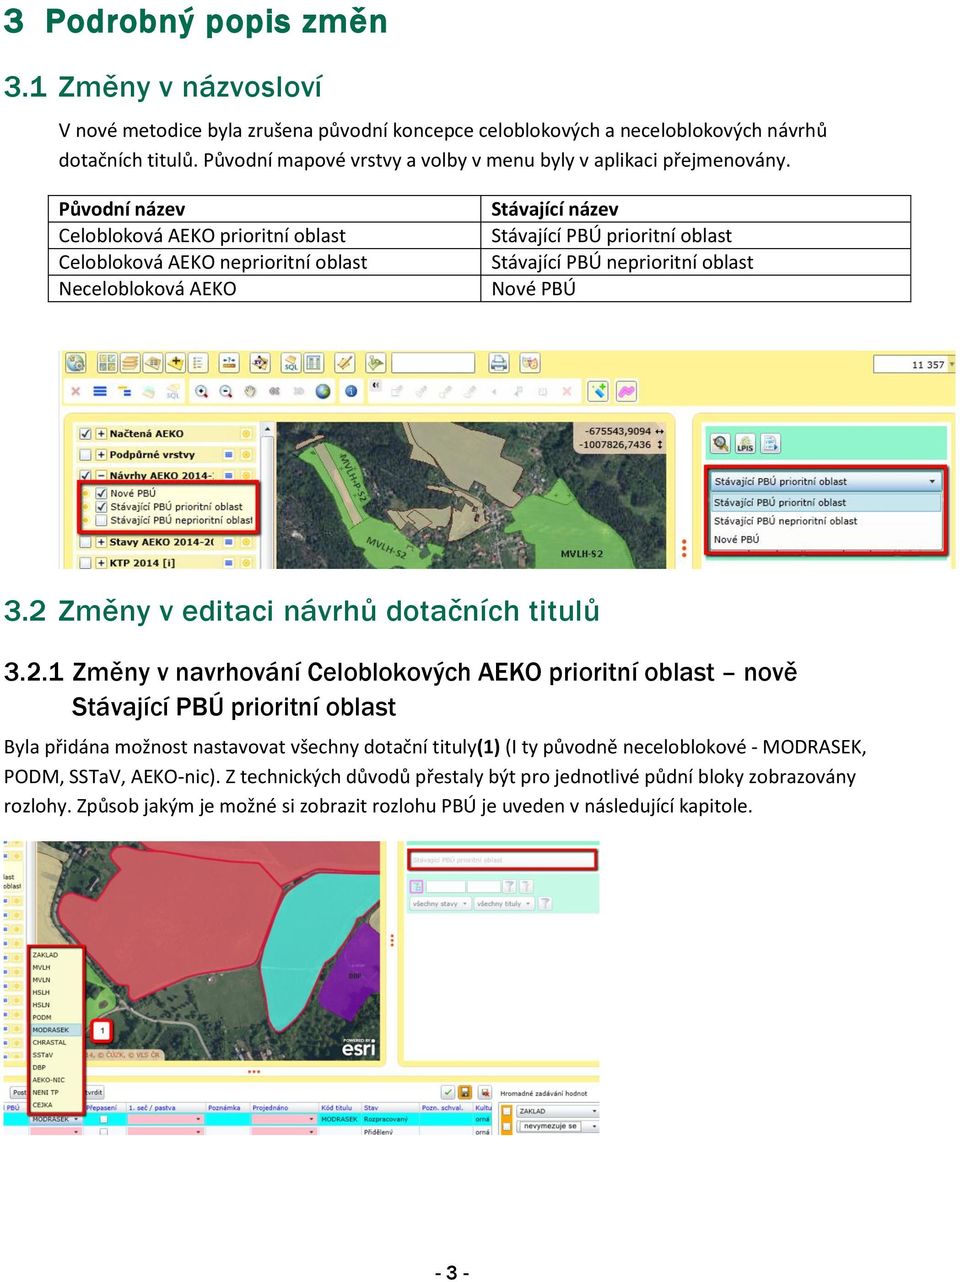This screenshot has height=1282, width=960.
Task: Open the nevymezuje se dropdown
Action: click(x=558, y=1126)
